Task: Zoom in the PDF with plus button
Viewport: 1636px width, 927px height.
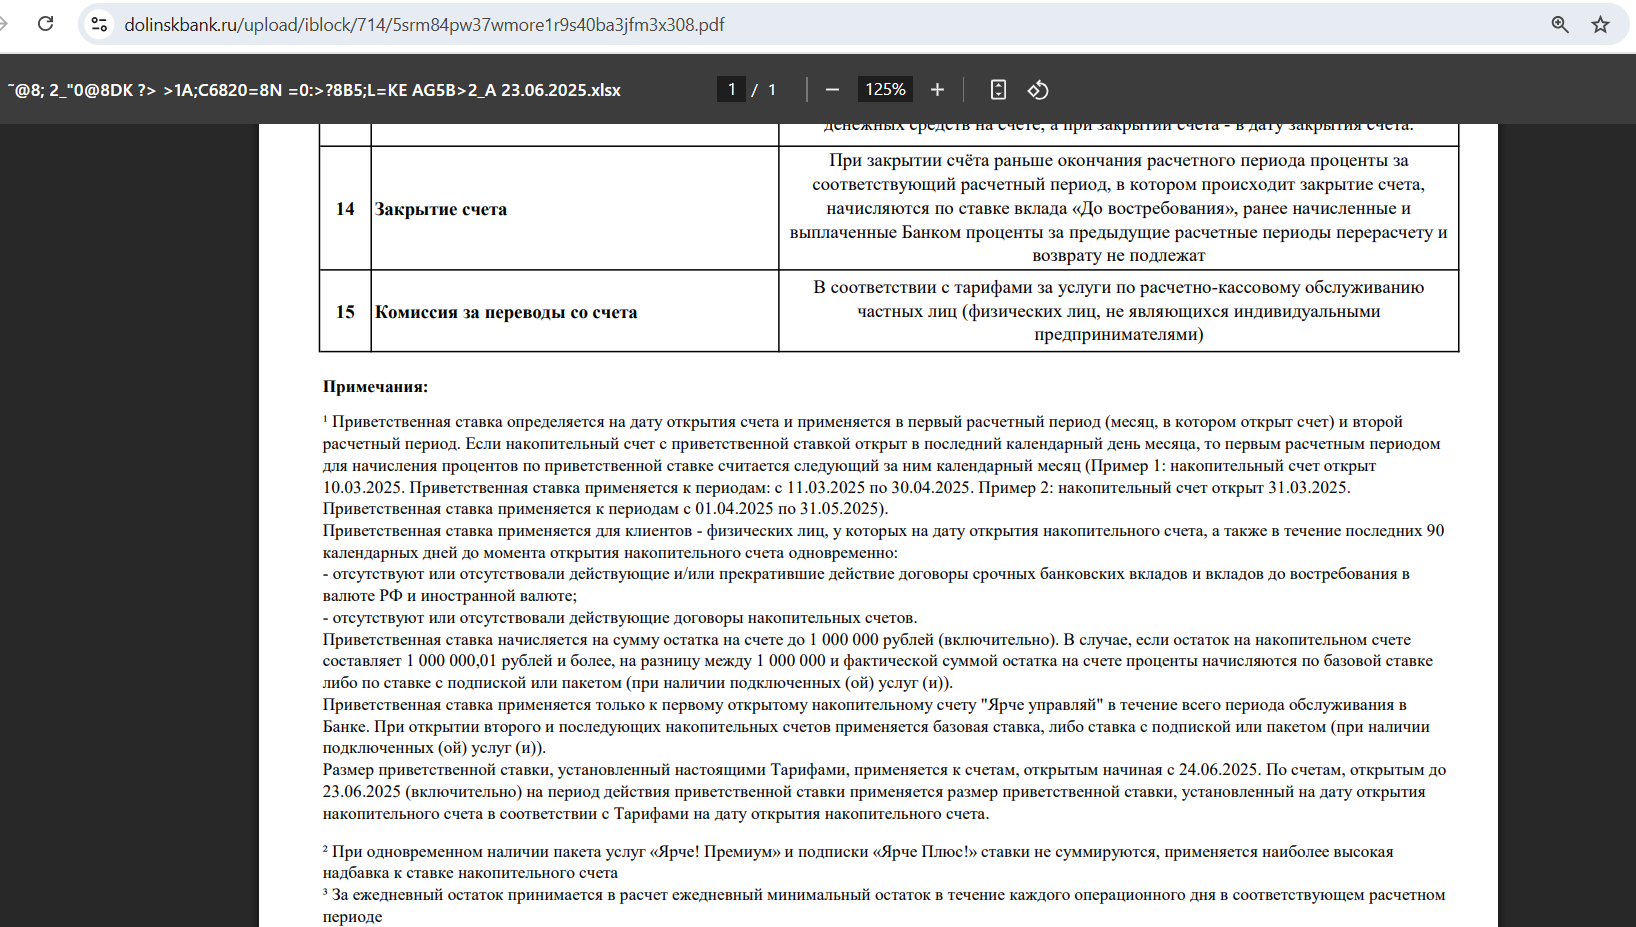Action: (x=937, y=89)
